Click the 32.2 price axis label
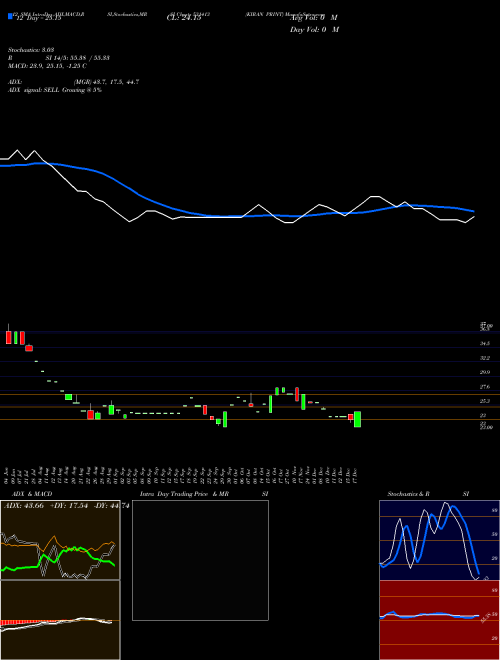The width and height of the screenshot is (500, 660). [x=485, y=358]
